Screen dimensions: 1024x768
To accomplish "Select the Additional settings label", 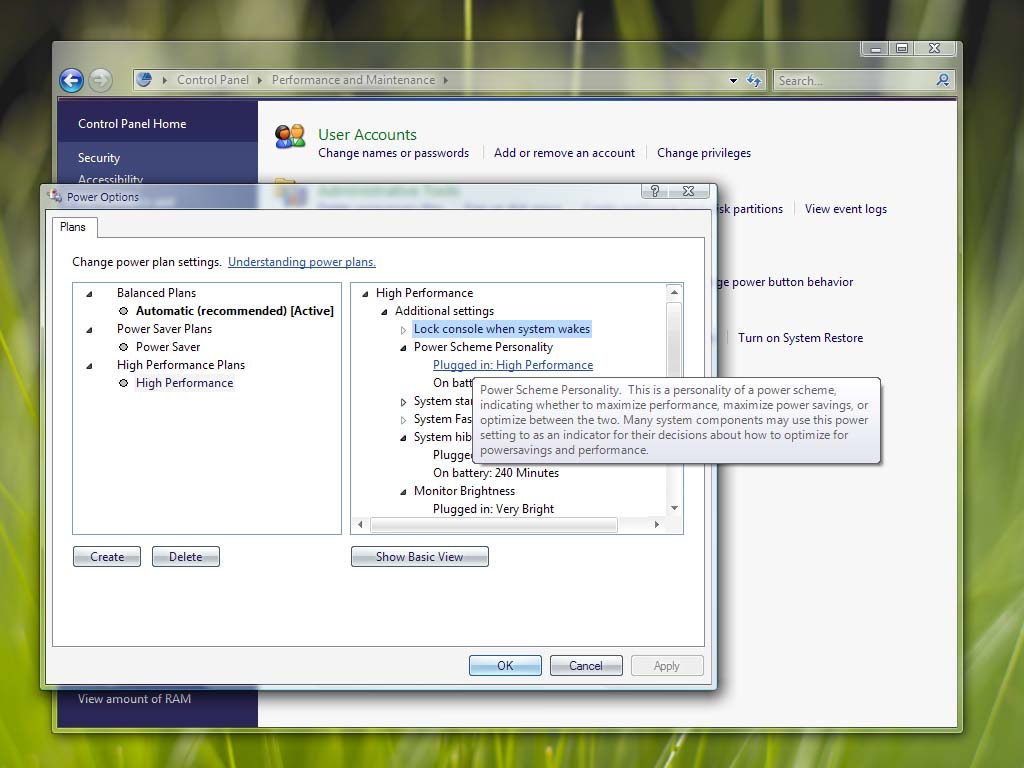I will [444, 311].
